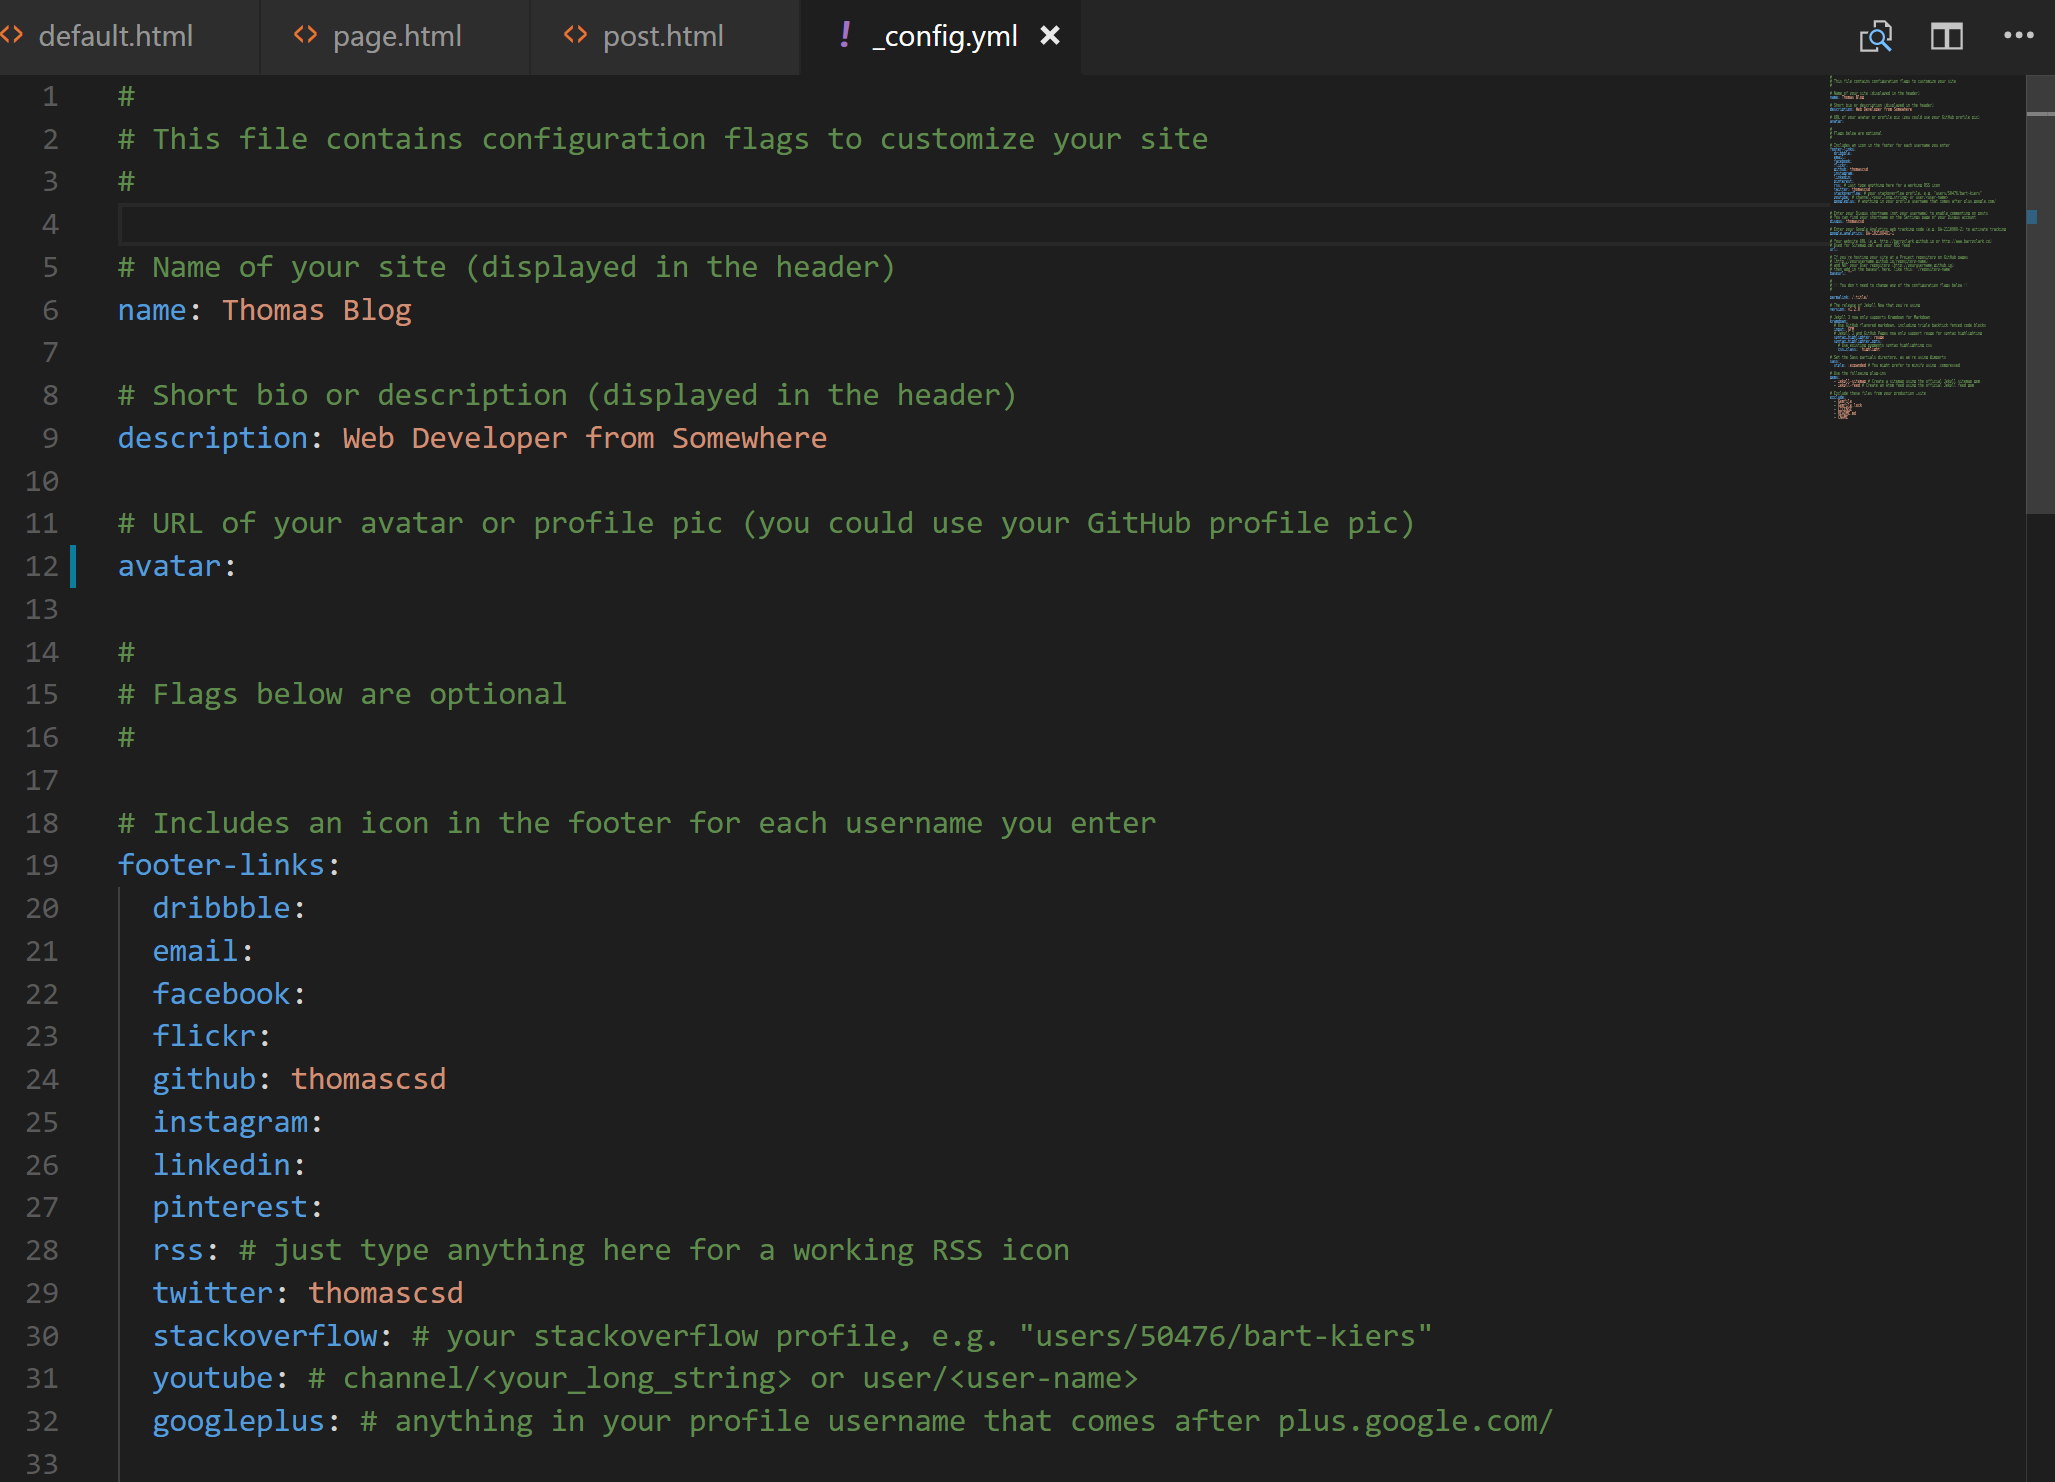Click the exclamation icon on _config.yml tab
The image size is (2055, 1482).
845,35
